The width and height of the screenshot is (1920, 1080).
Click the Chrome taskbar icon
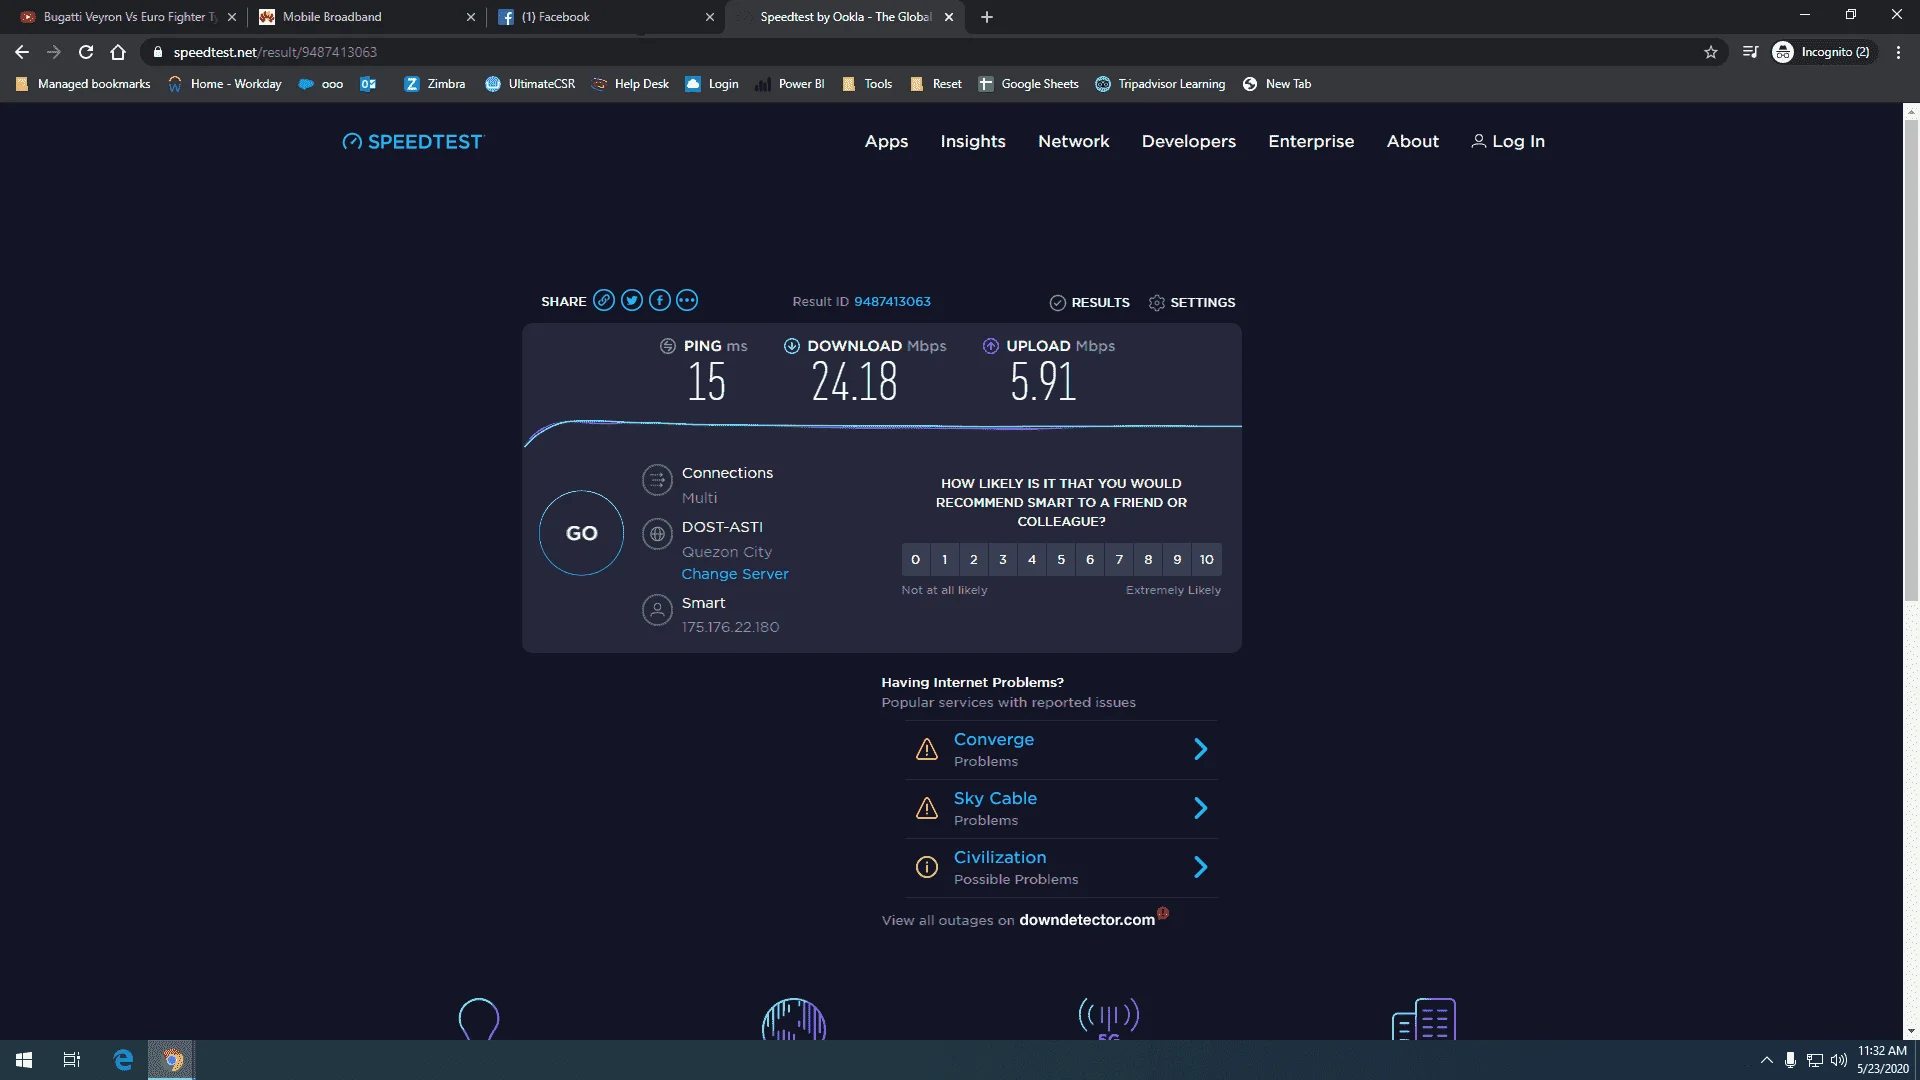pos(172,1060)
